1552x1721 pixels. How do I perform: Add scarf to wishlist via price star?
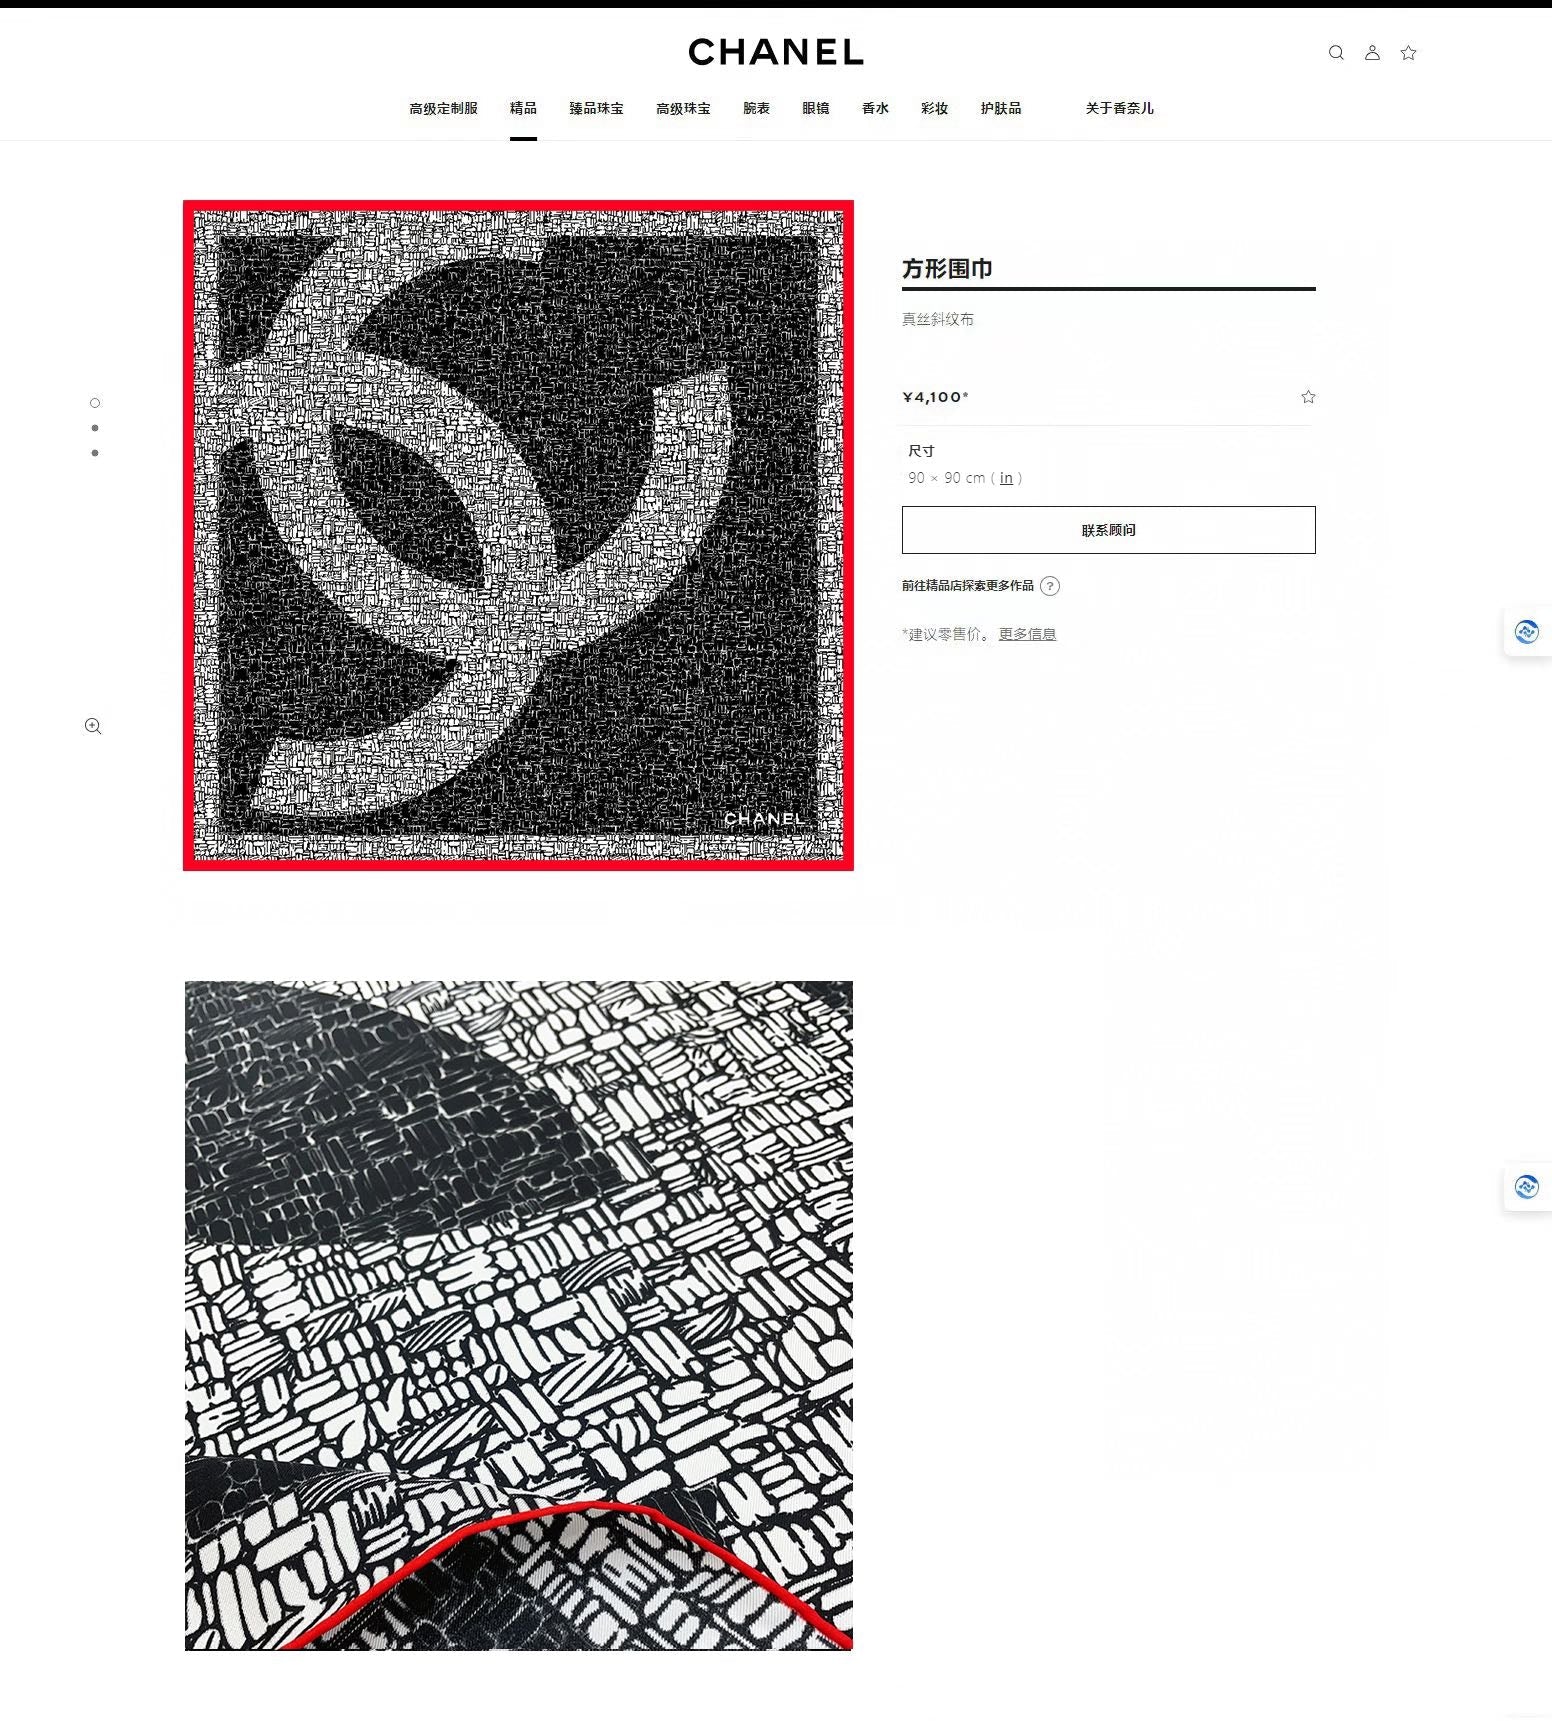(1308, 397)
